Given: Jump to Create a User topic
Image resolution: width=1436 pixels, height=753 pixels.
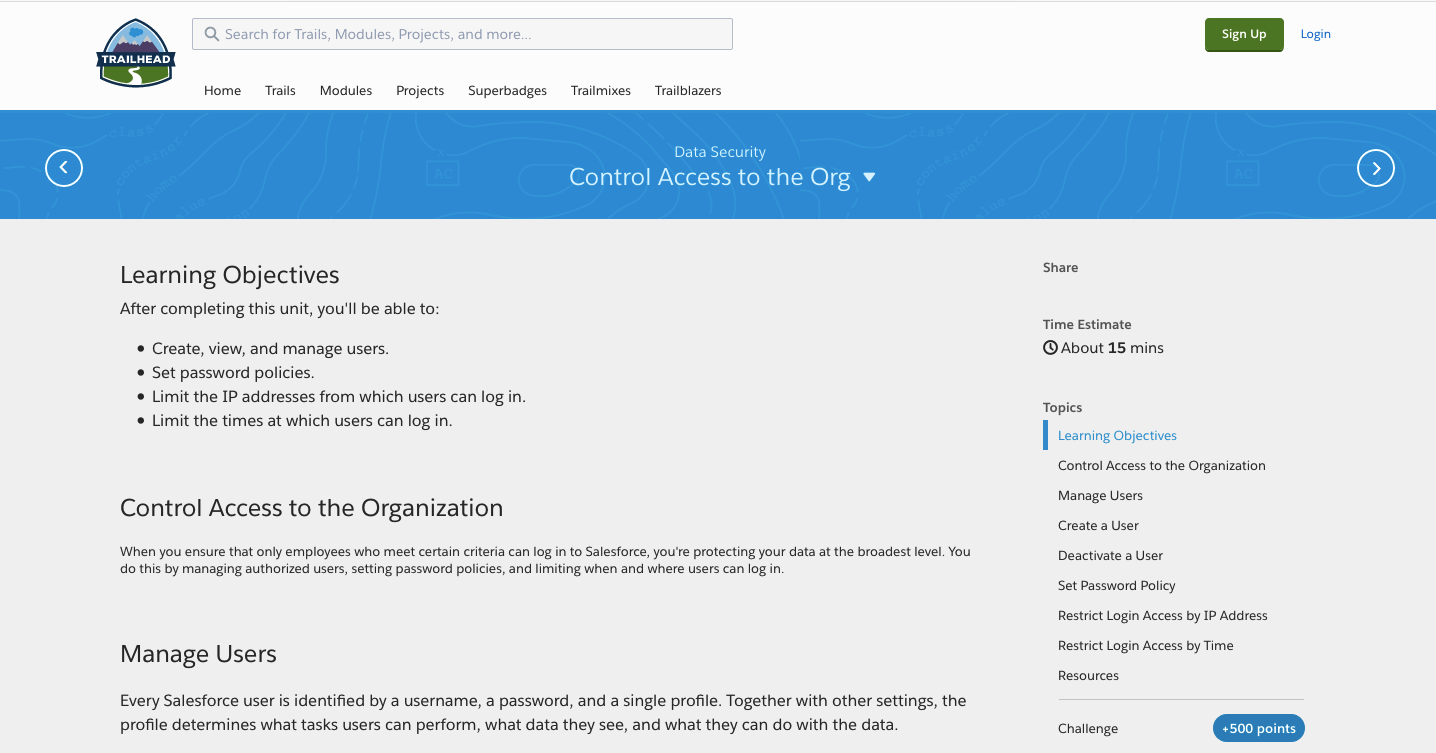Looking at the screenshot, I should click(1098, 525).
